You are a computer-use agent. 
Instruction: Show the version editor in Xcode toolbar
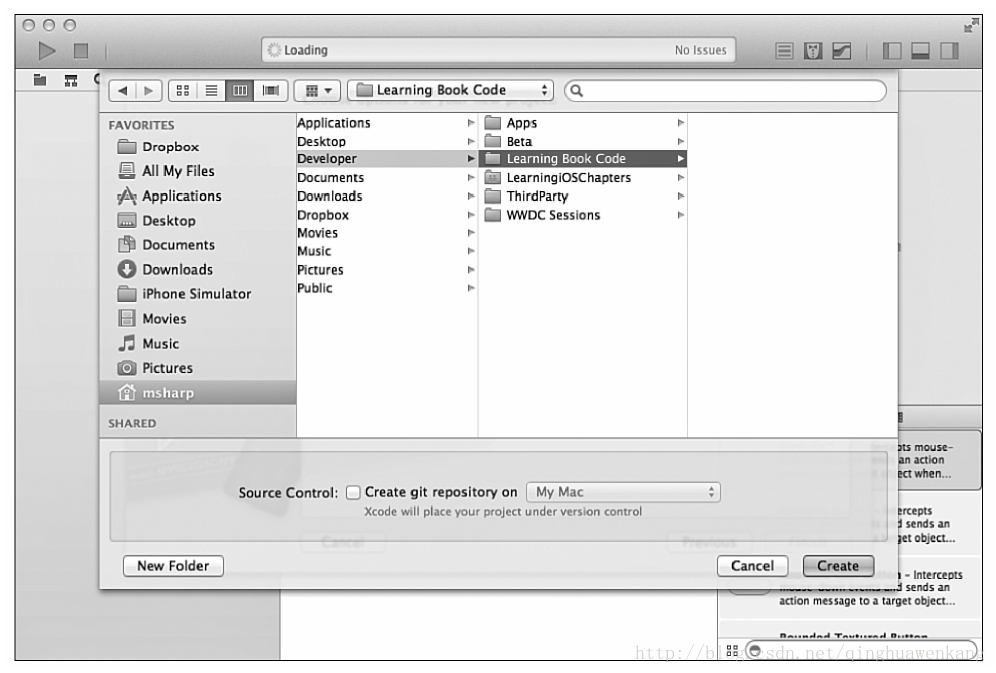pos(842,51)
